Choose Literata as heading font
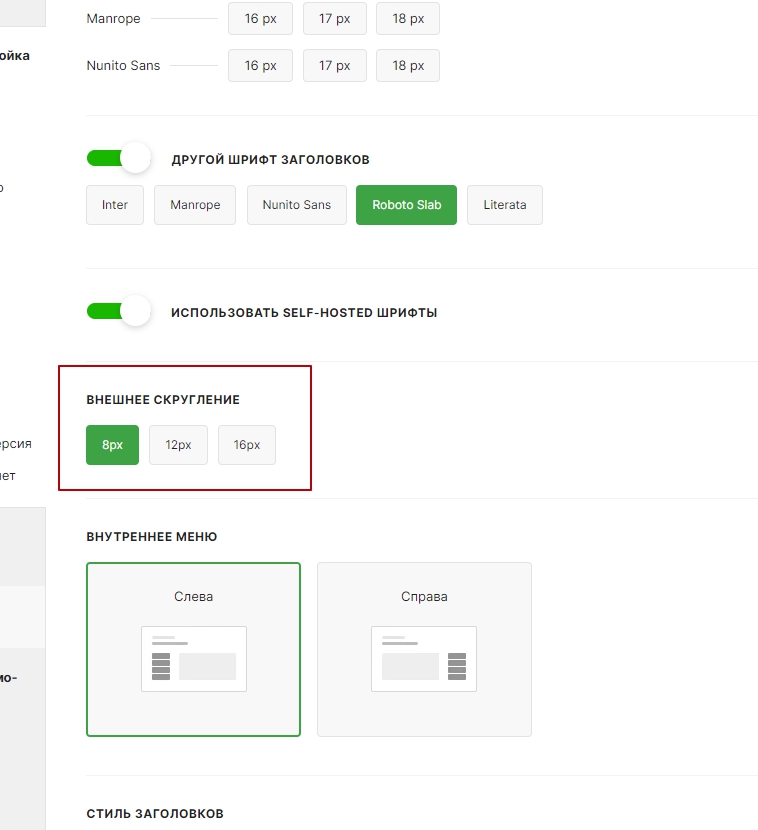 [x=505, y=205]
